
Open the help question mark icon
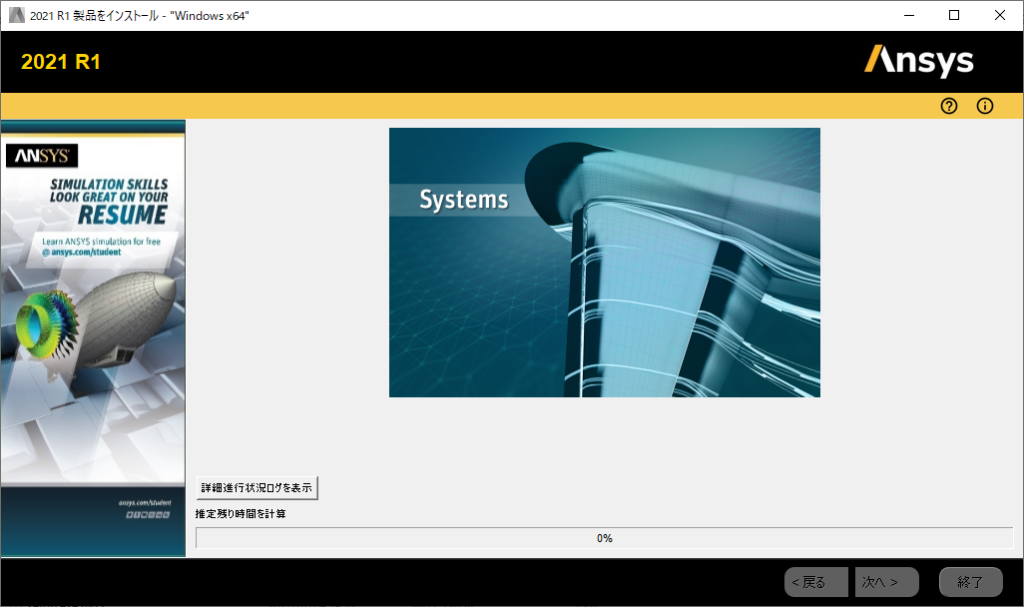point(949,106)
